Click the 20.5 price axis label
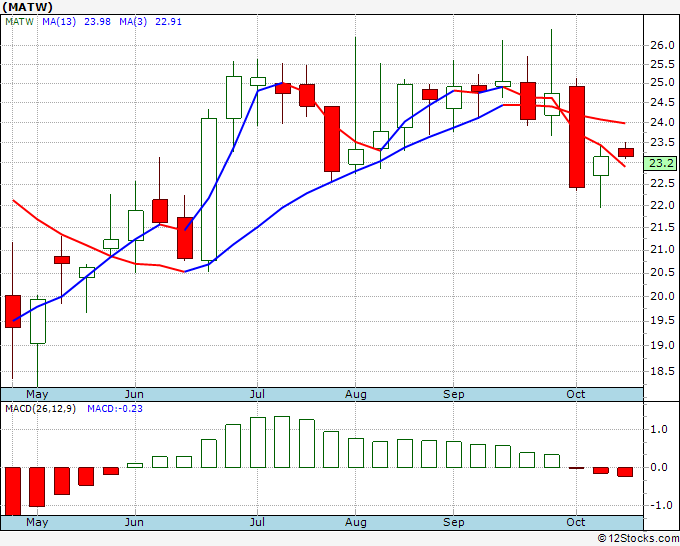This screenshot has width=680, height=546. point(662,272)
